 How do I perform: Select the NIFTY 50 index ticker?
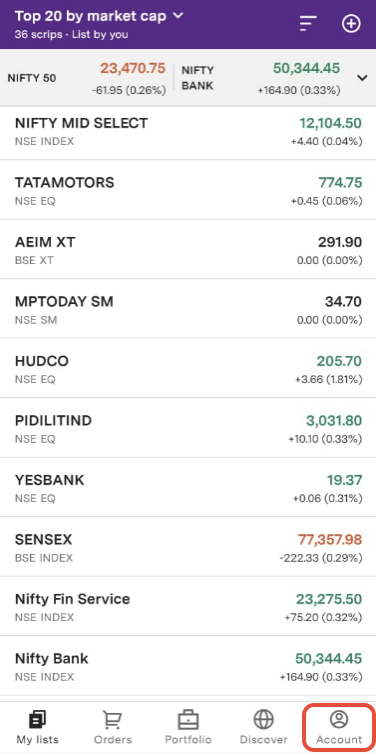87,78
